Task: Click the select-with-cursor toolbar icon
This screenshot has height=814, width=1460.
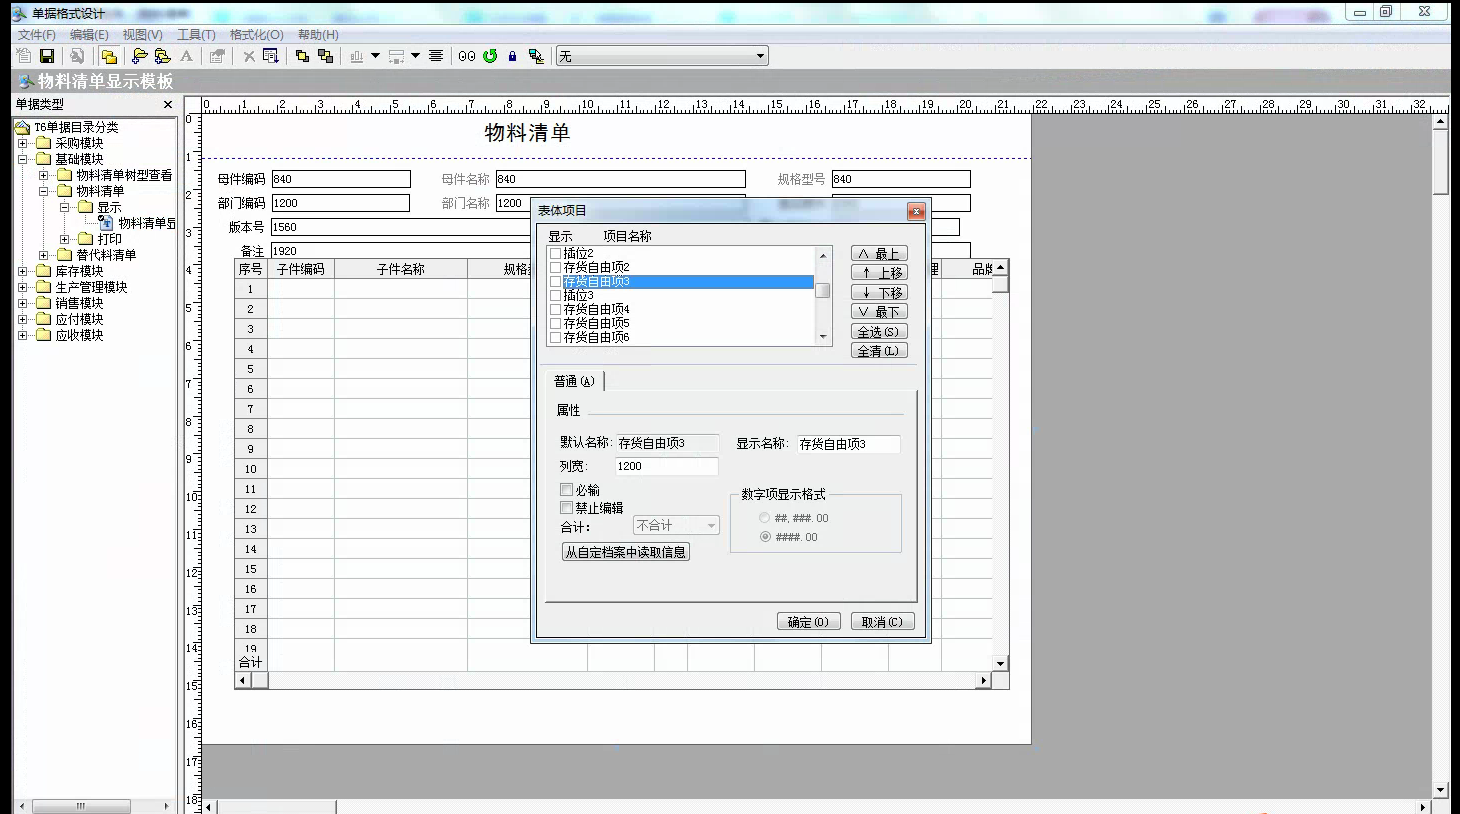Action: [536, 56]
